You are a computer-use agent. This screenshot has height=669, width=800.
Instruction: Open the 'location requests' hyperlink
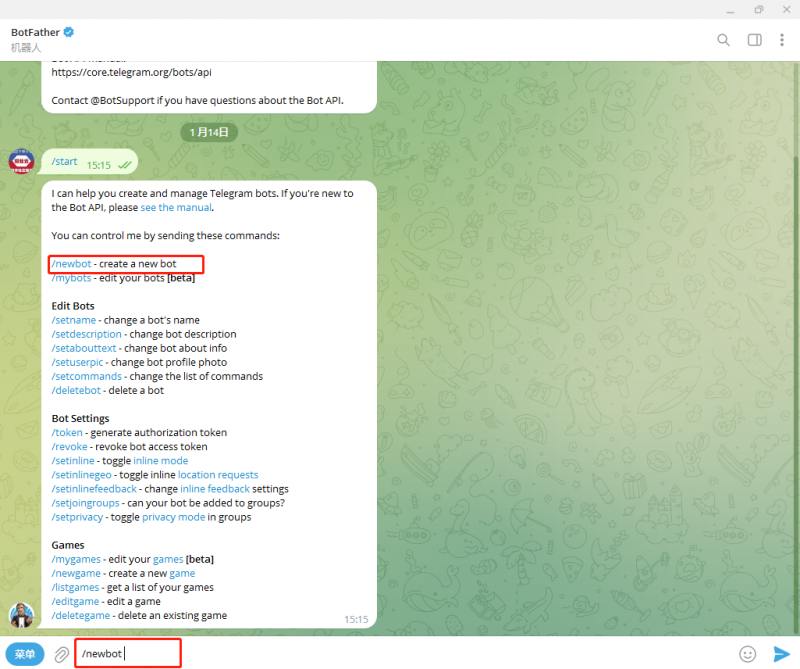[218, 475]
